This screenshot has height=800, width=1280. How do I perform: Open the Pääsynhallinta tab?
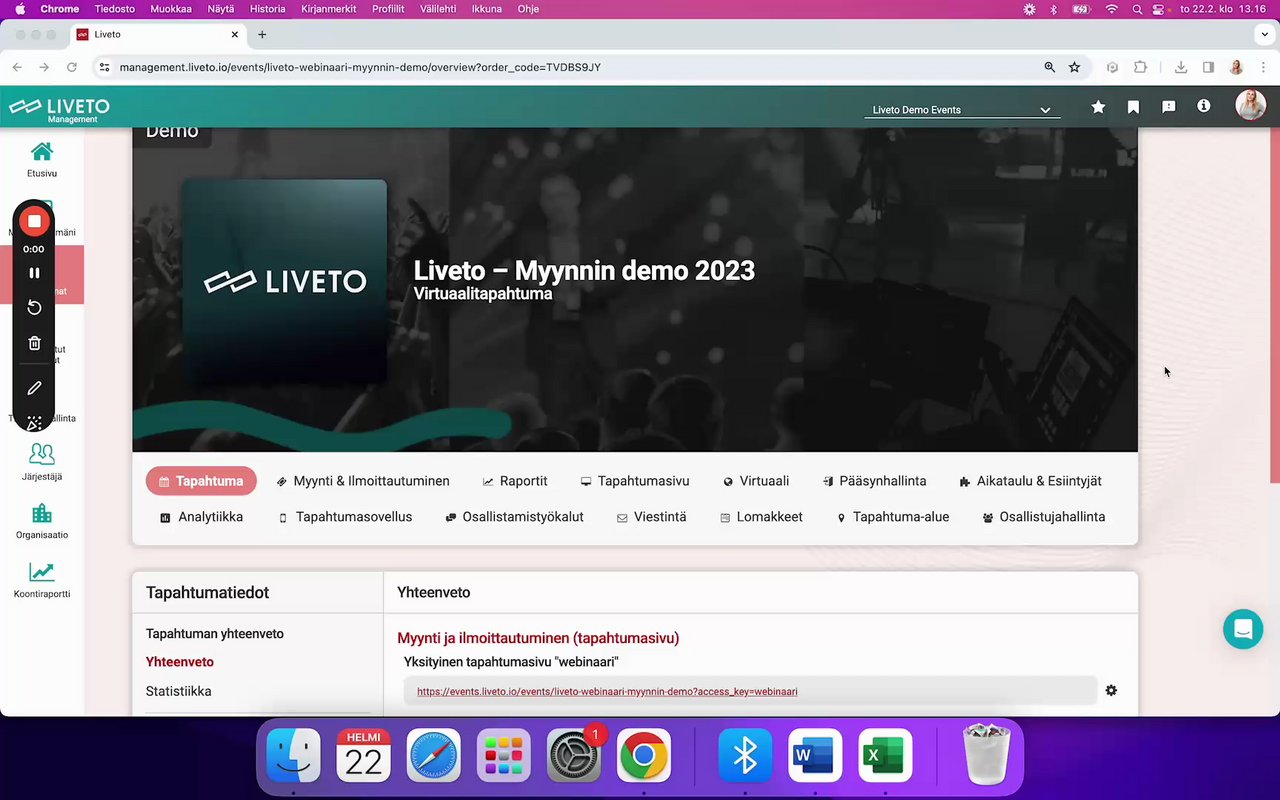(x=874, y=481)
